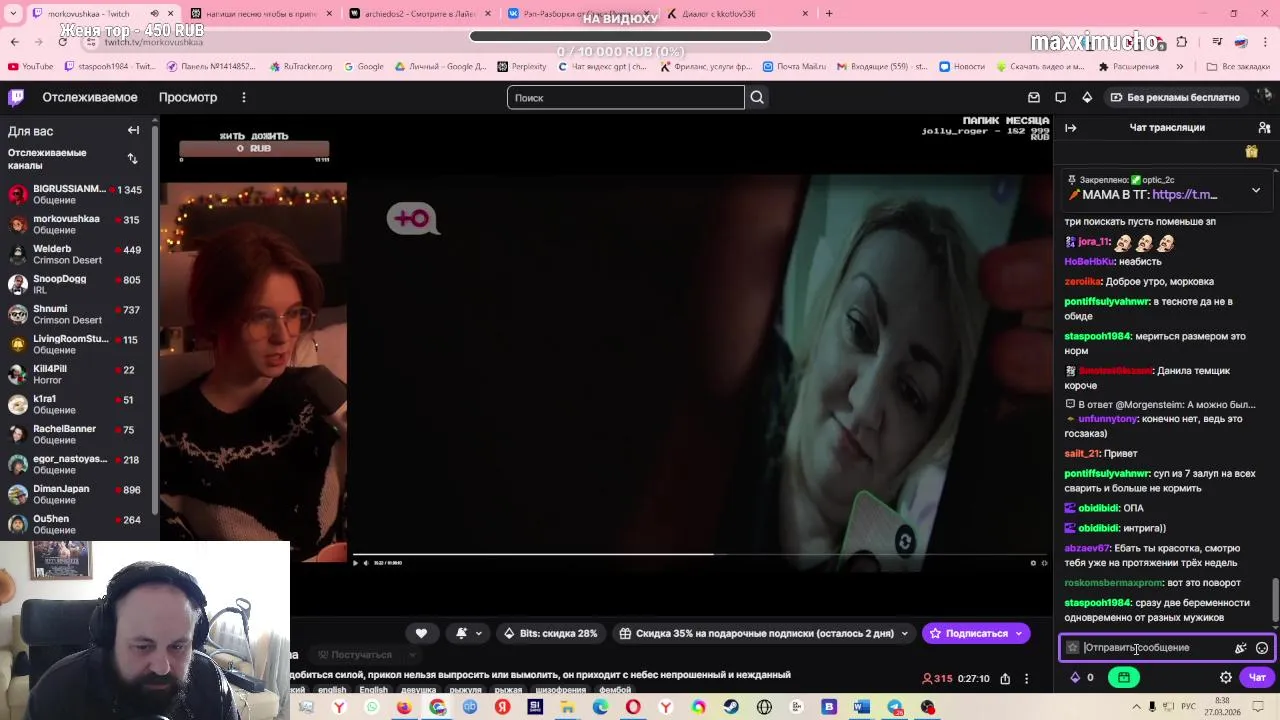Open YouTube bookmark in bookmarks bar
Screen dimensions: 1280x720
click(30, 67)
